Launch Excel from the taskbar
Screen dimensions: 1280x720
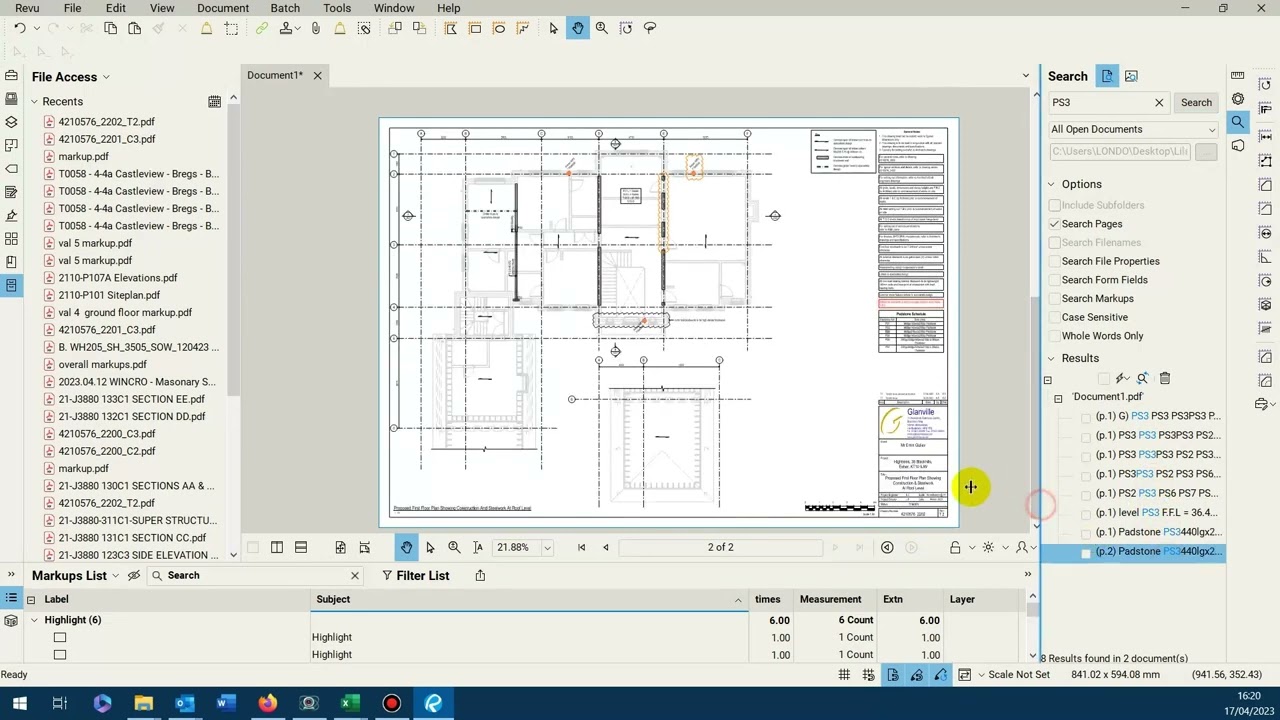[x=350, y=704]
